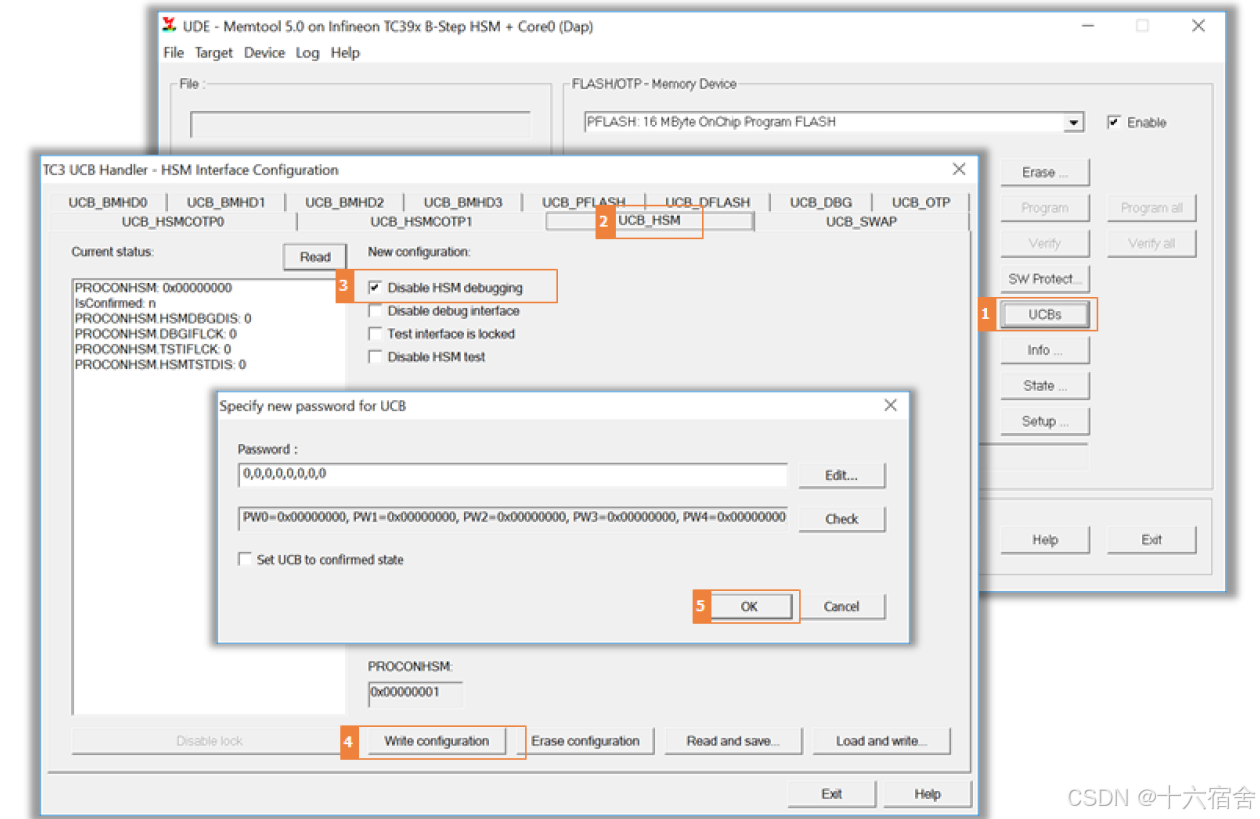Switch to the UCB_BMHD3 tab

[x=463, y=202]
